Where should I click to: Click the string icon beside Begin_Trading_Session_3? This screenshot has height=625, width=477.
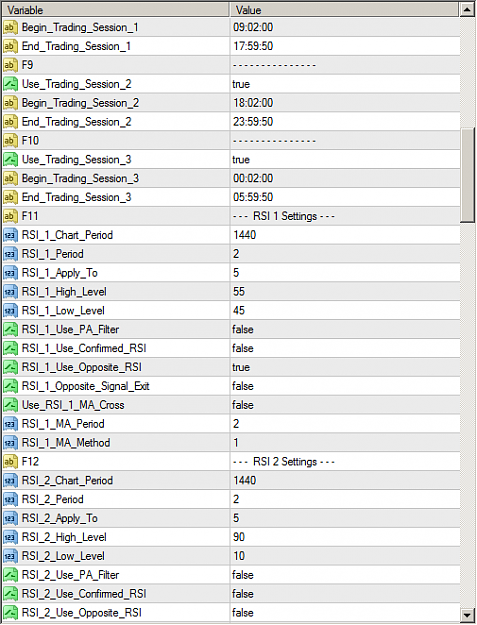point(10,178)
